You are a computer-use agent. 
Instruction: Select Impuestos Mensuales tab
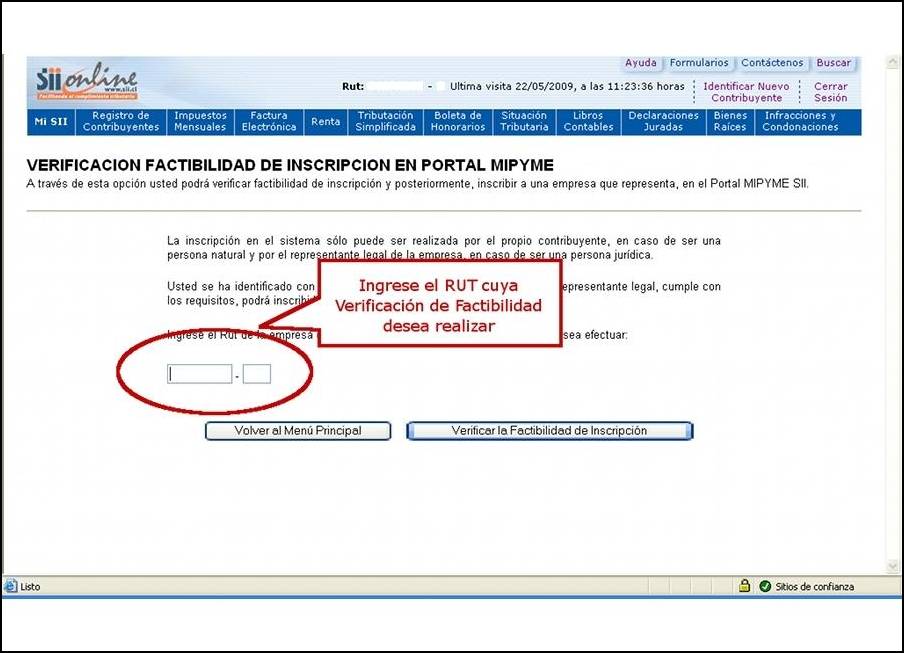200,122
